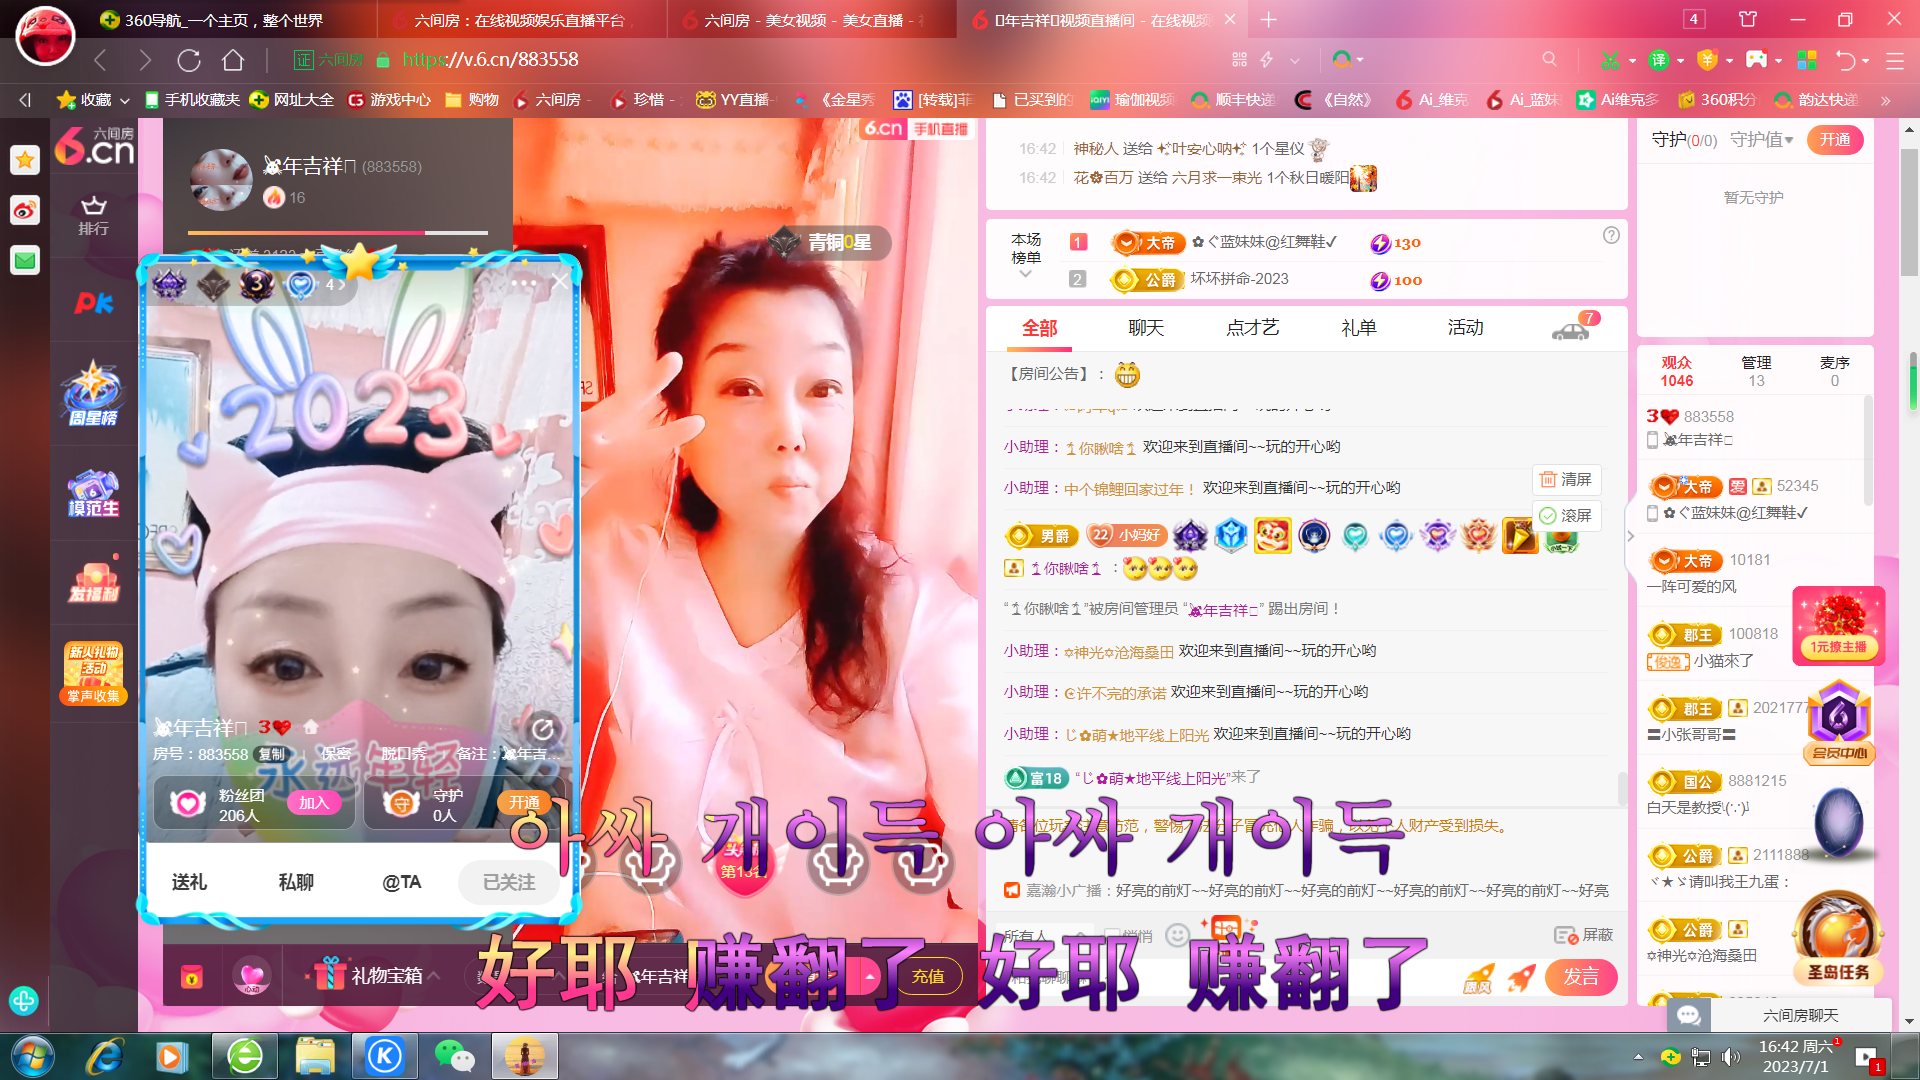The height and width of the screenshot is (1080, 1920).
Task: Open dropdown arrow beside undo icon
Action: click(1866, 61)
